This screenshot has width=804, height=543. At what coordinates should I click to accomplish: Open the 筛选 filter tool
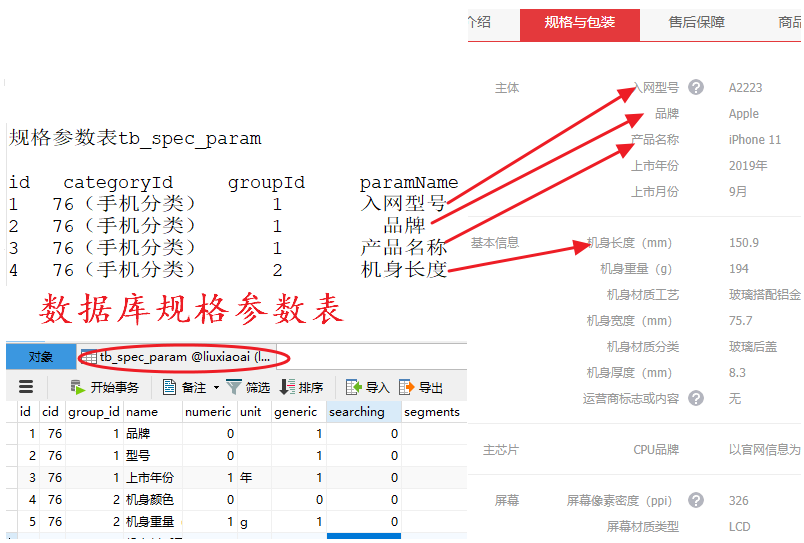pos(234,387)
